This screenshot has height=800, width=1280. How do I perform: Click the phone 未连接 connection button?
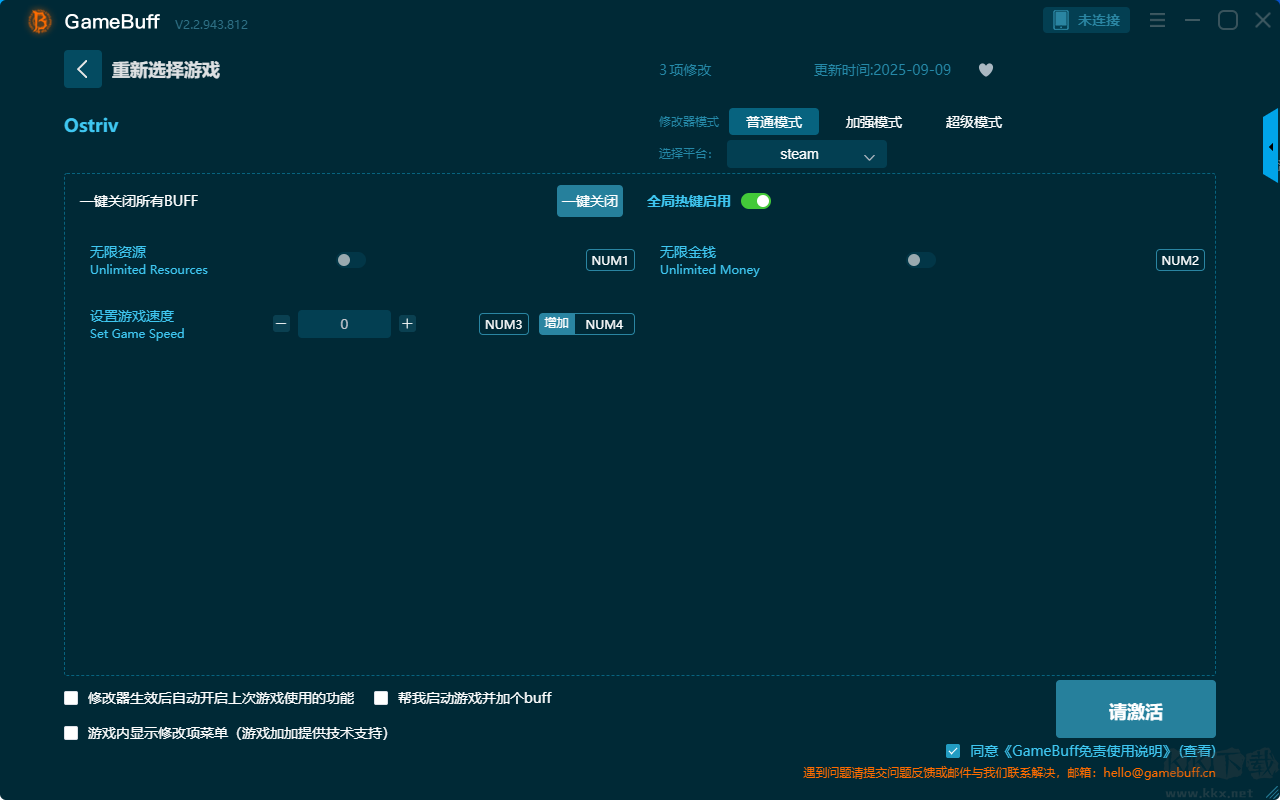[x=1087, y=20]
